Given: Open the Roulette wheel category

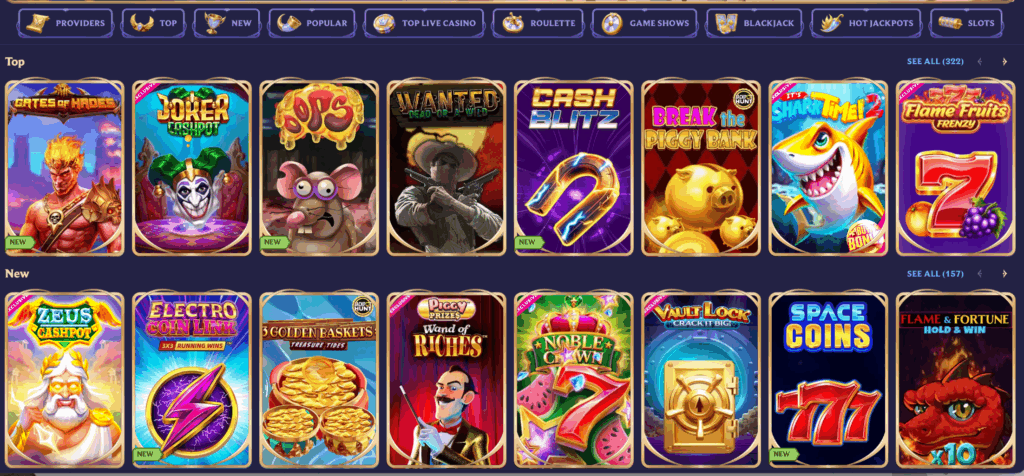Looking at the screenshot, I should tap(539, 24).
